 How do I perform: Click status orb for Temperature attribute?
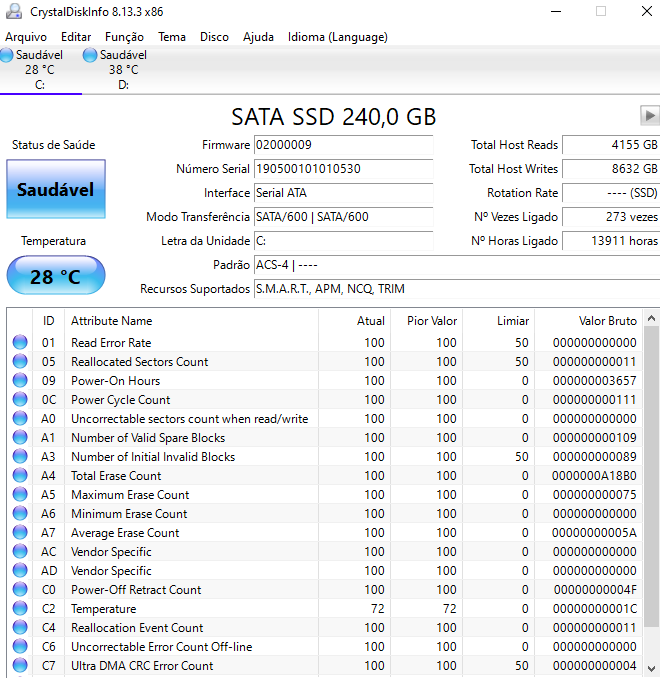pyautogui.click(x=20, y=608)
